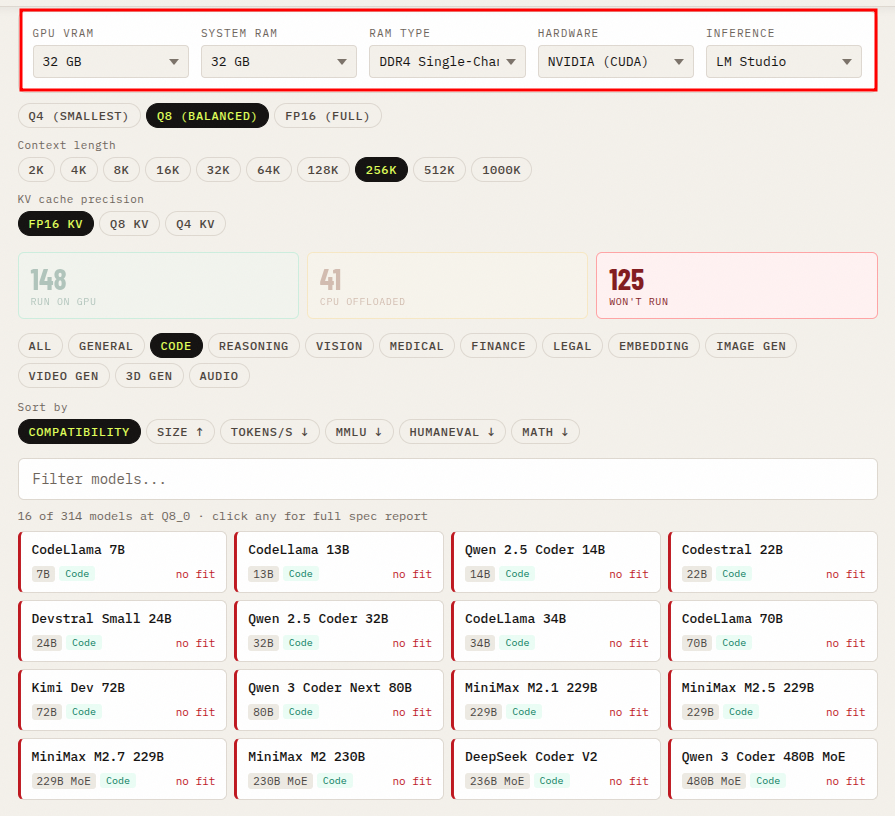Open the CodeLlama 34B model card
This screenshot has height=816, width=895.
click(x=556, y=631)
